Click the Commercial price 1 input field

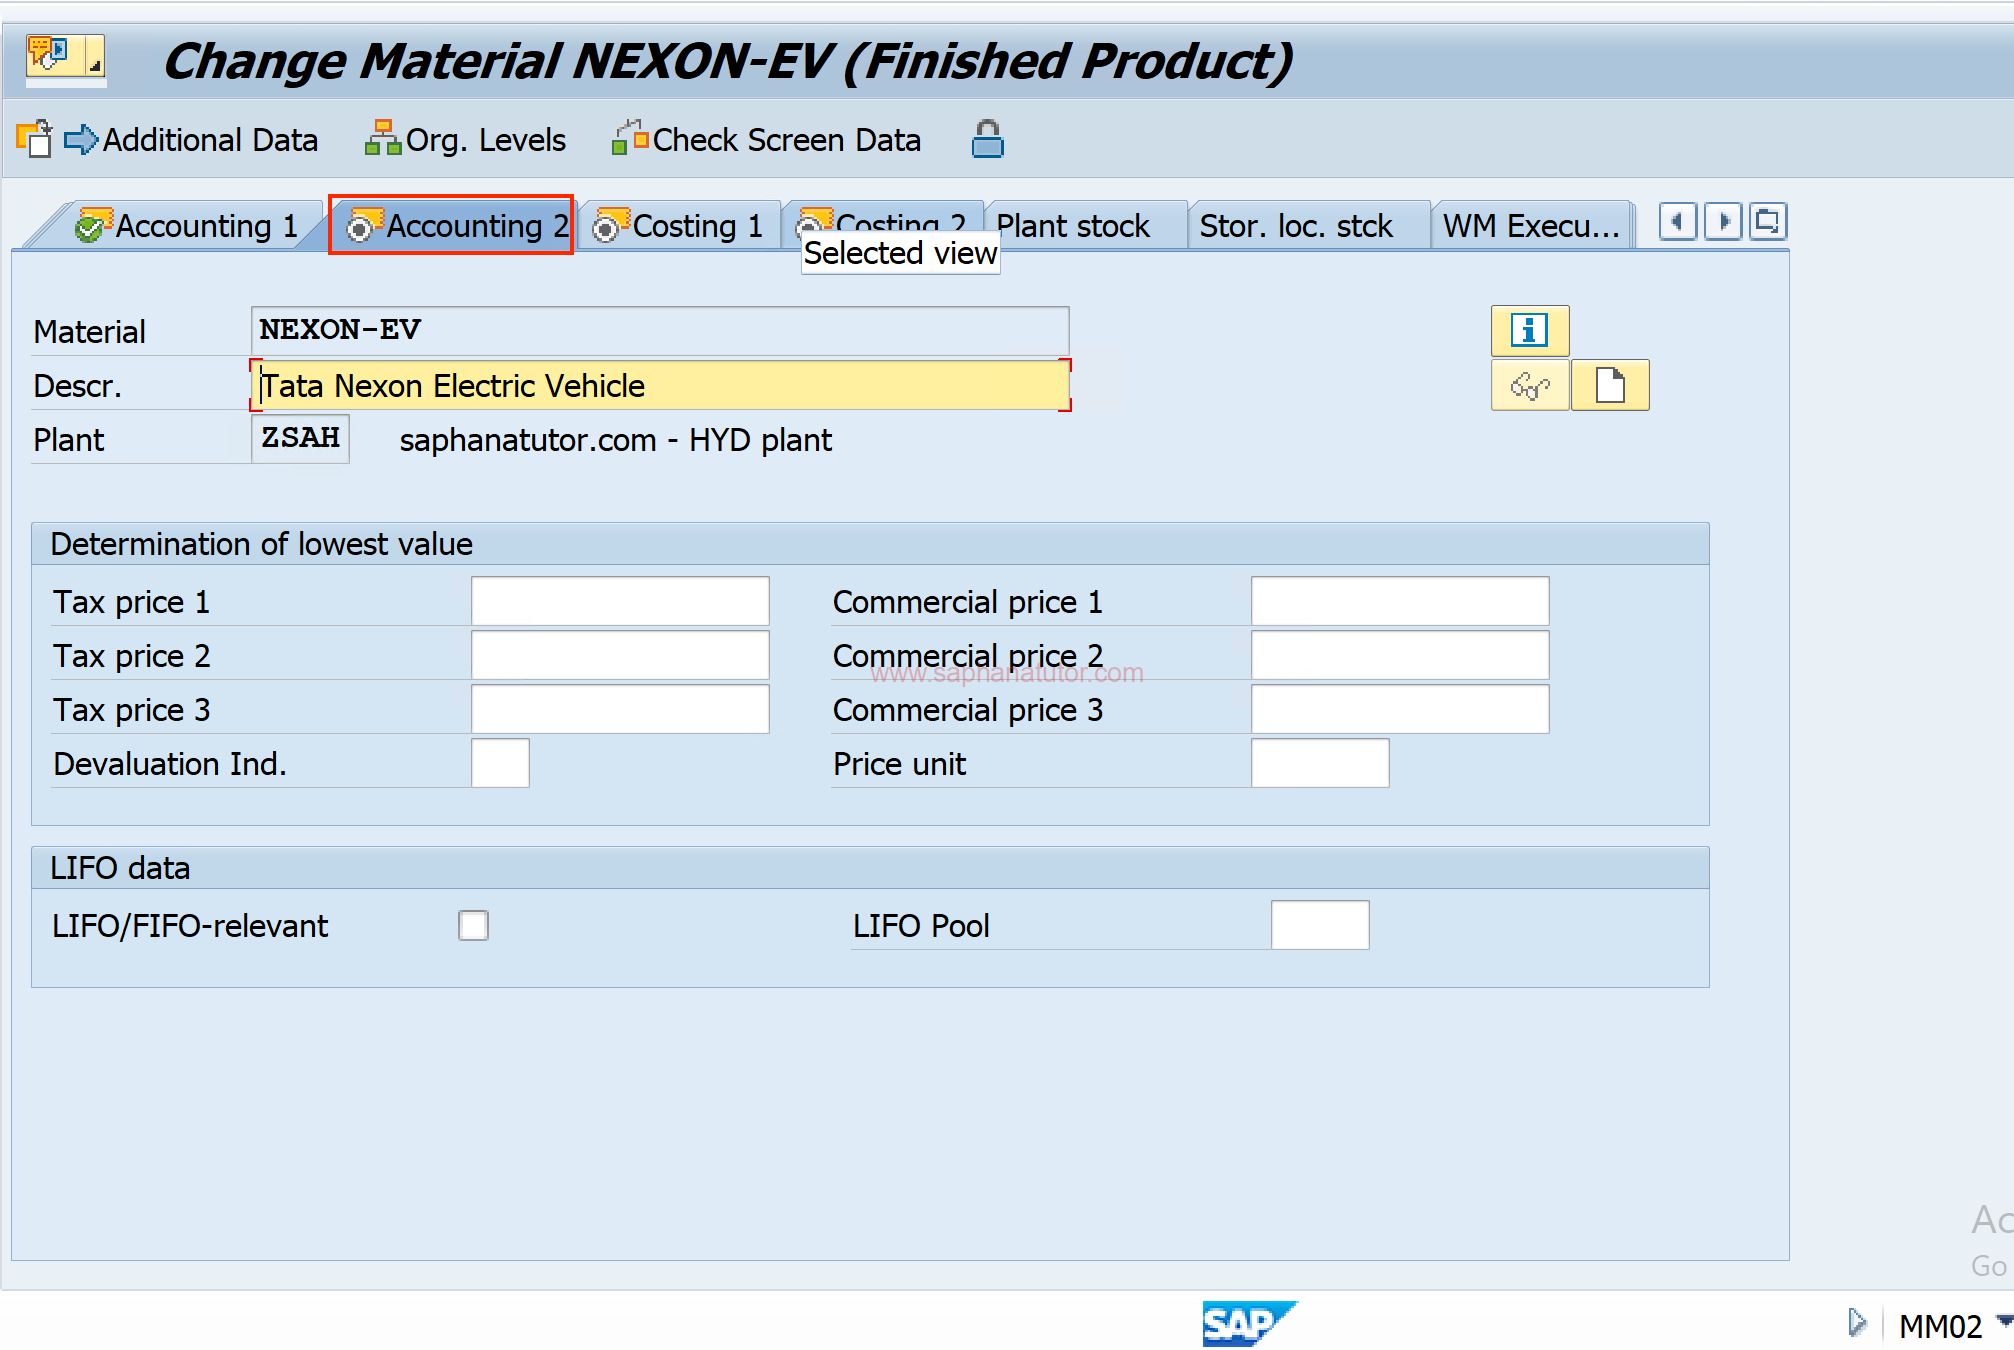[1400, 601]
